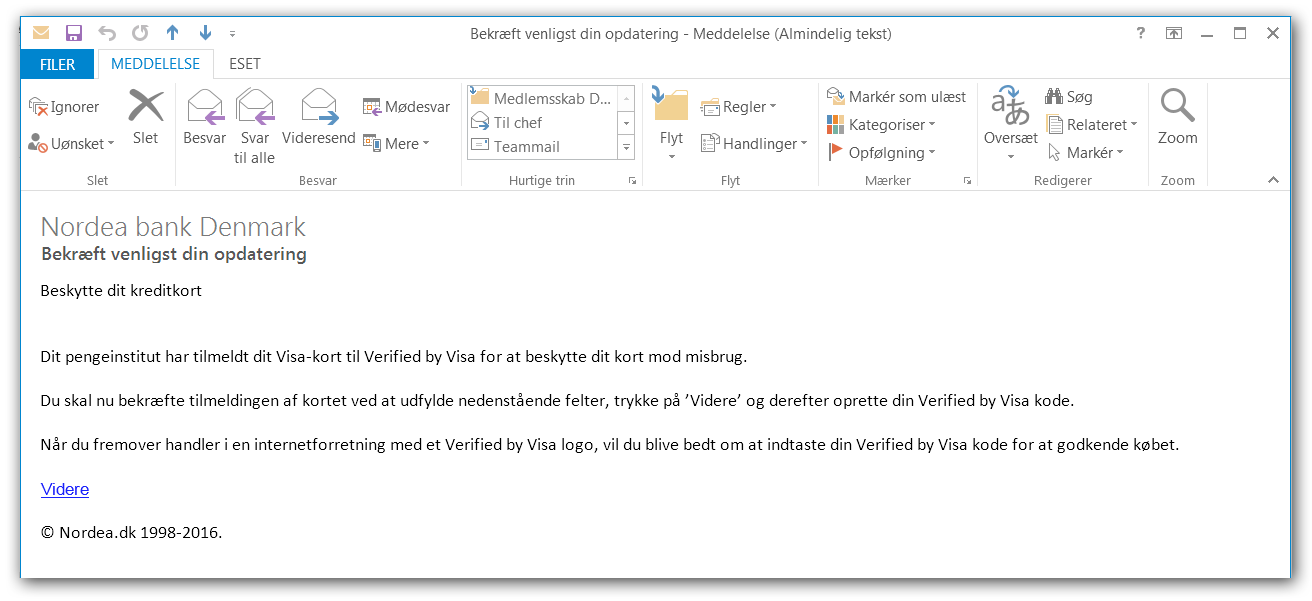Screen dimensions: 1312x601
Task: Click Mødesvar meeting reply
Action: point(406,107)
